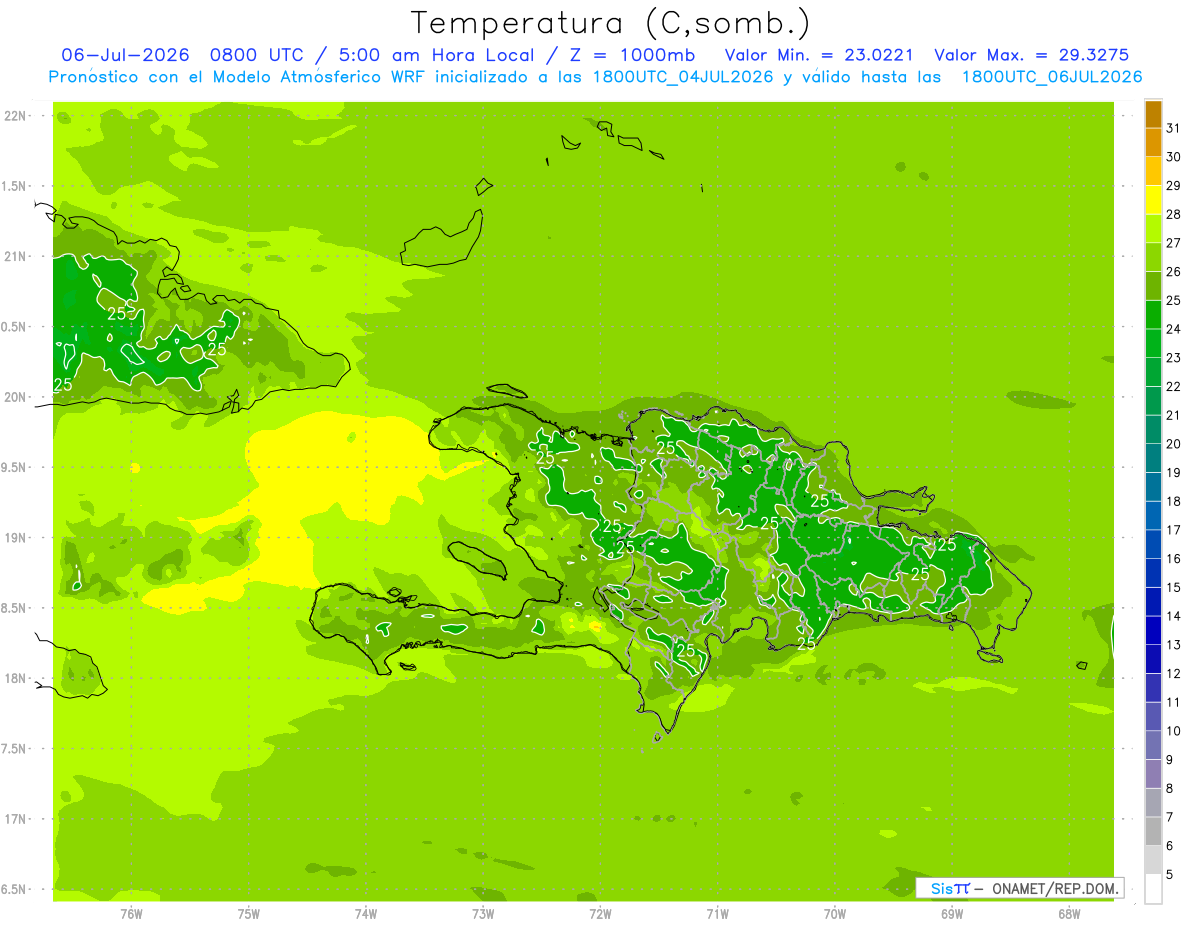
Task: Click the '1800UTC_04JUL2026' initialization time
Action: [680, 77]
